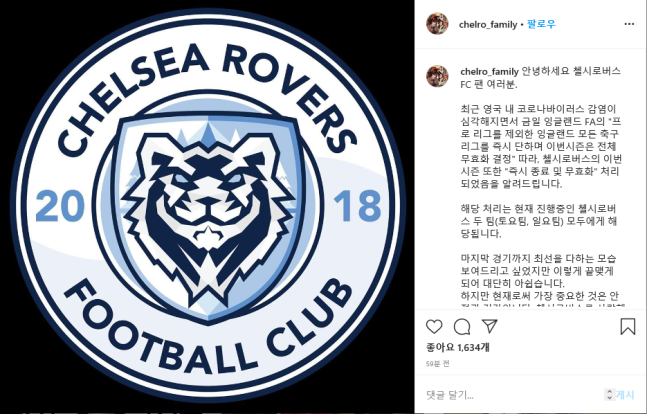Click the profile picture beside the caption
This screenshot has width=647, height=414.
click(437, 76)
